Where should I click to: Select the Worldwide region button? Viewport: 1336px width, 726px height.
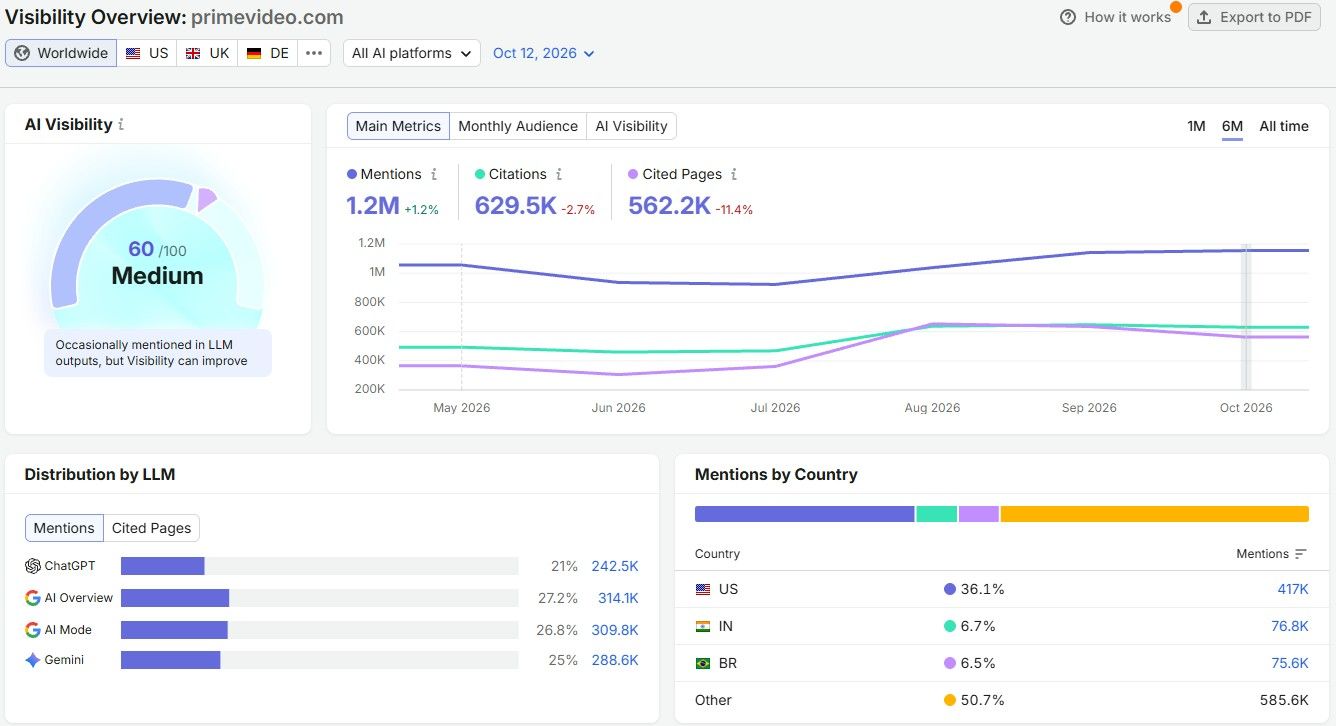click(61, 53)
